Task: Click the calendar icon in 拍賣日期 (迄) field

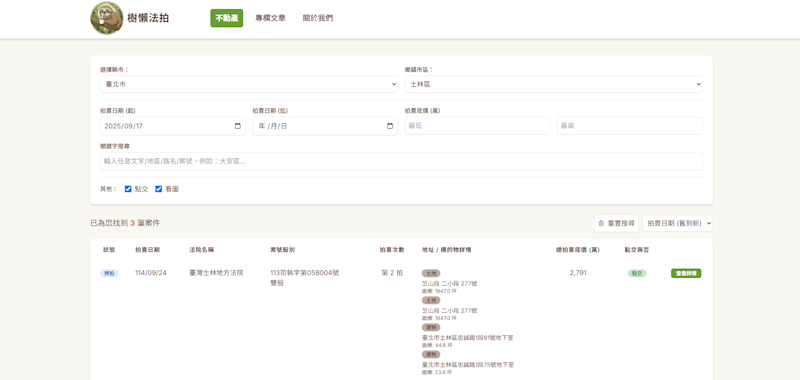Action: (x=390, y=126)
